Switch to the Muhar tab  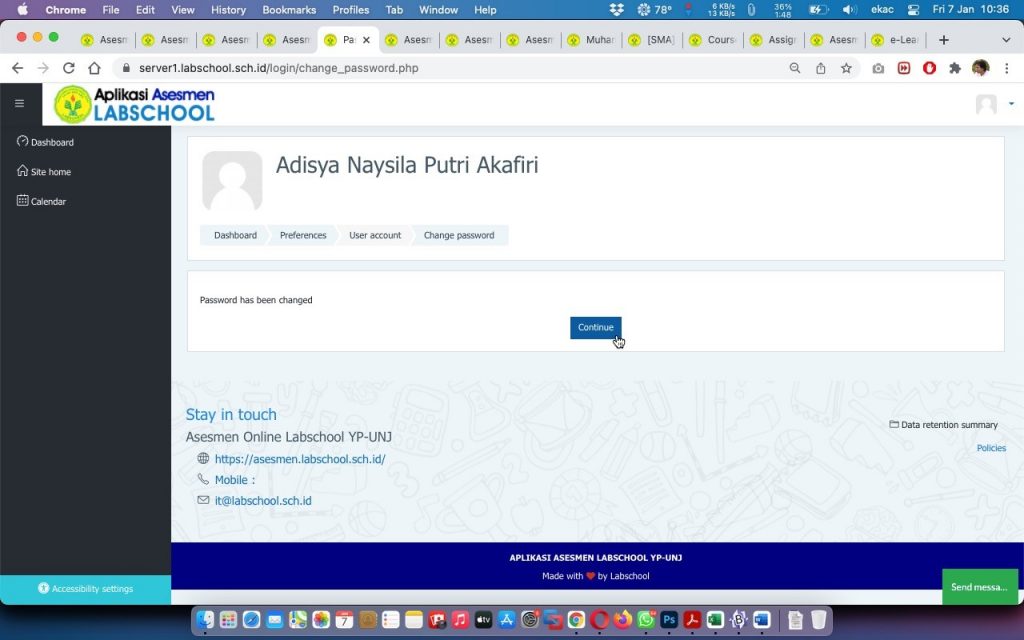click(x=591, y=40)
